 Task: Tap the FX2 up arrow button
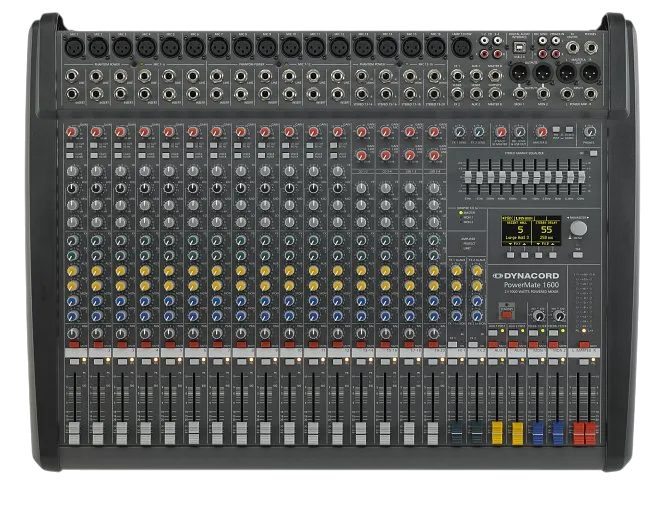pyautogui.click(x=553, y=255)
